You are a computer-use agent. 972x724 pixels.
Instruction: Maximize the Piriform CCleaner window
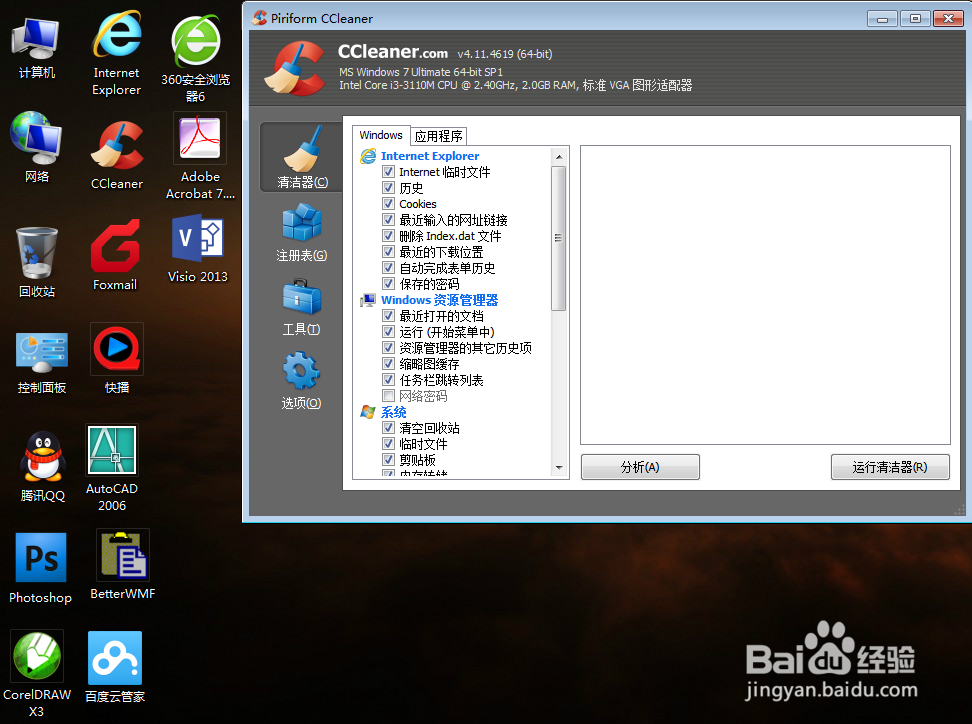[x=915, y=19]
